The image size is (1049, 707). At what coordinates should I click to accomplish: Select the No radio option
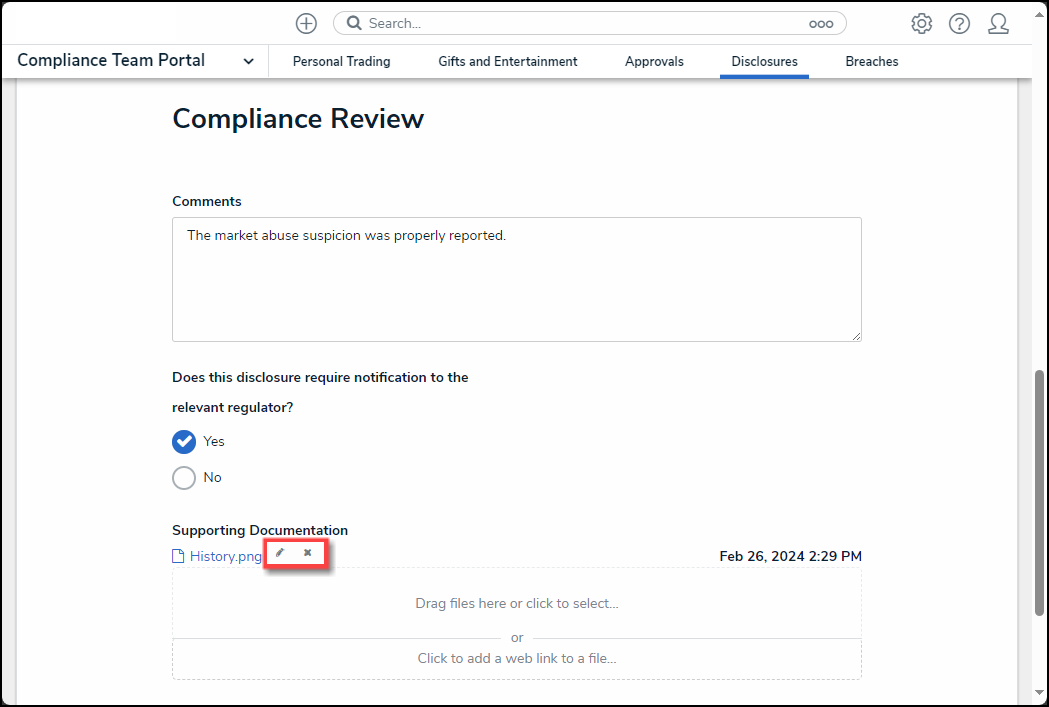[x=184, y=478]
